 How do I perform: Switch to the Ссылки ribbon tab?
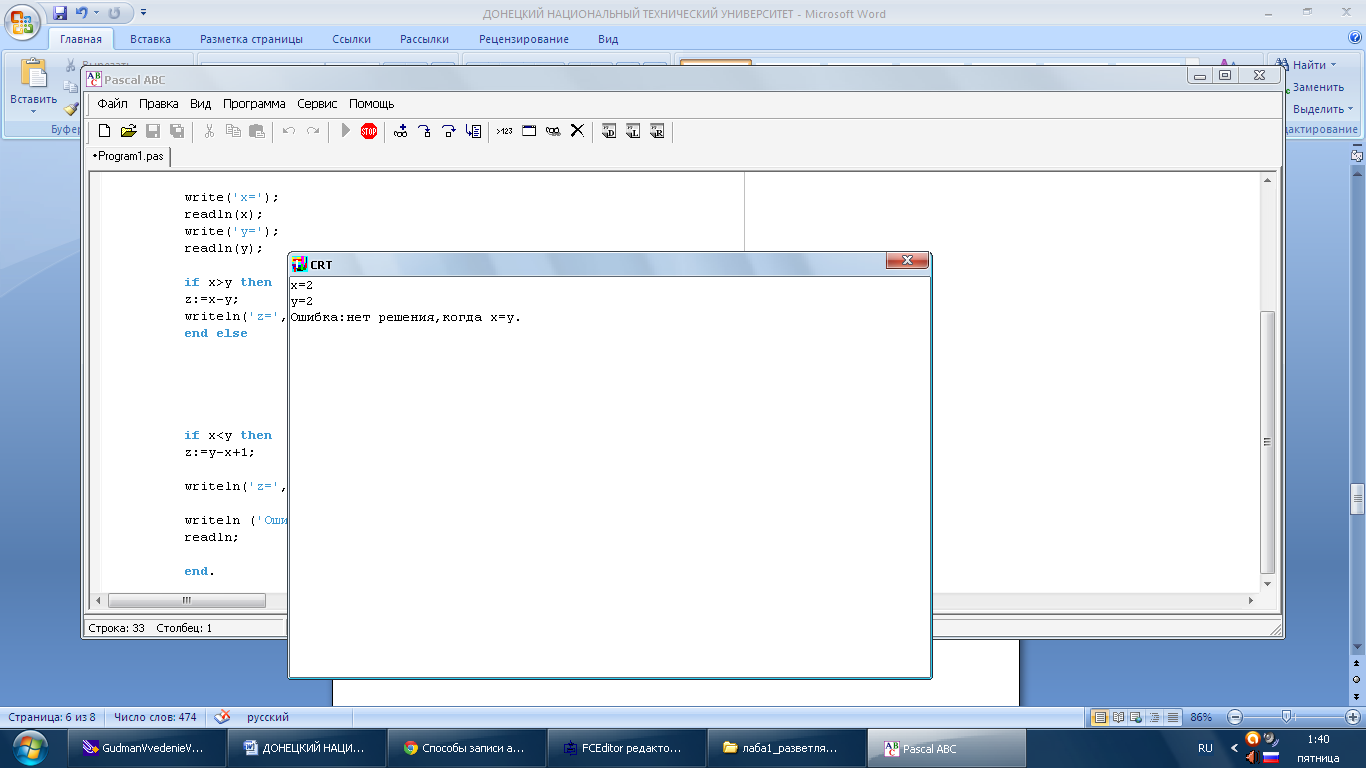[x=352, y=39]
